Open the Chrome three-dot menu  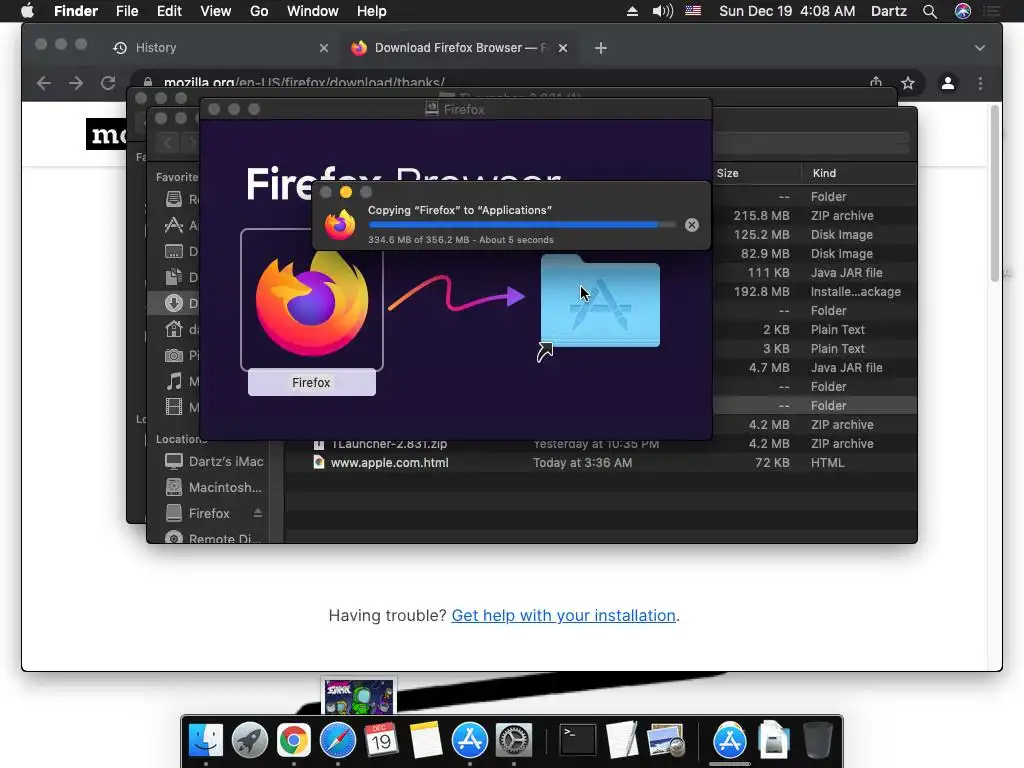point(980,83)
